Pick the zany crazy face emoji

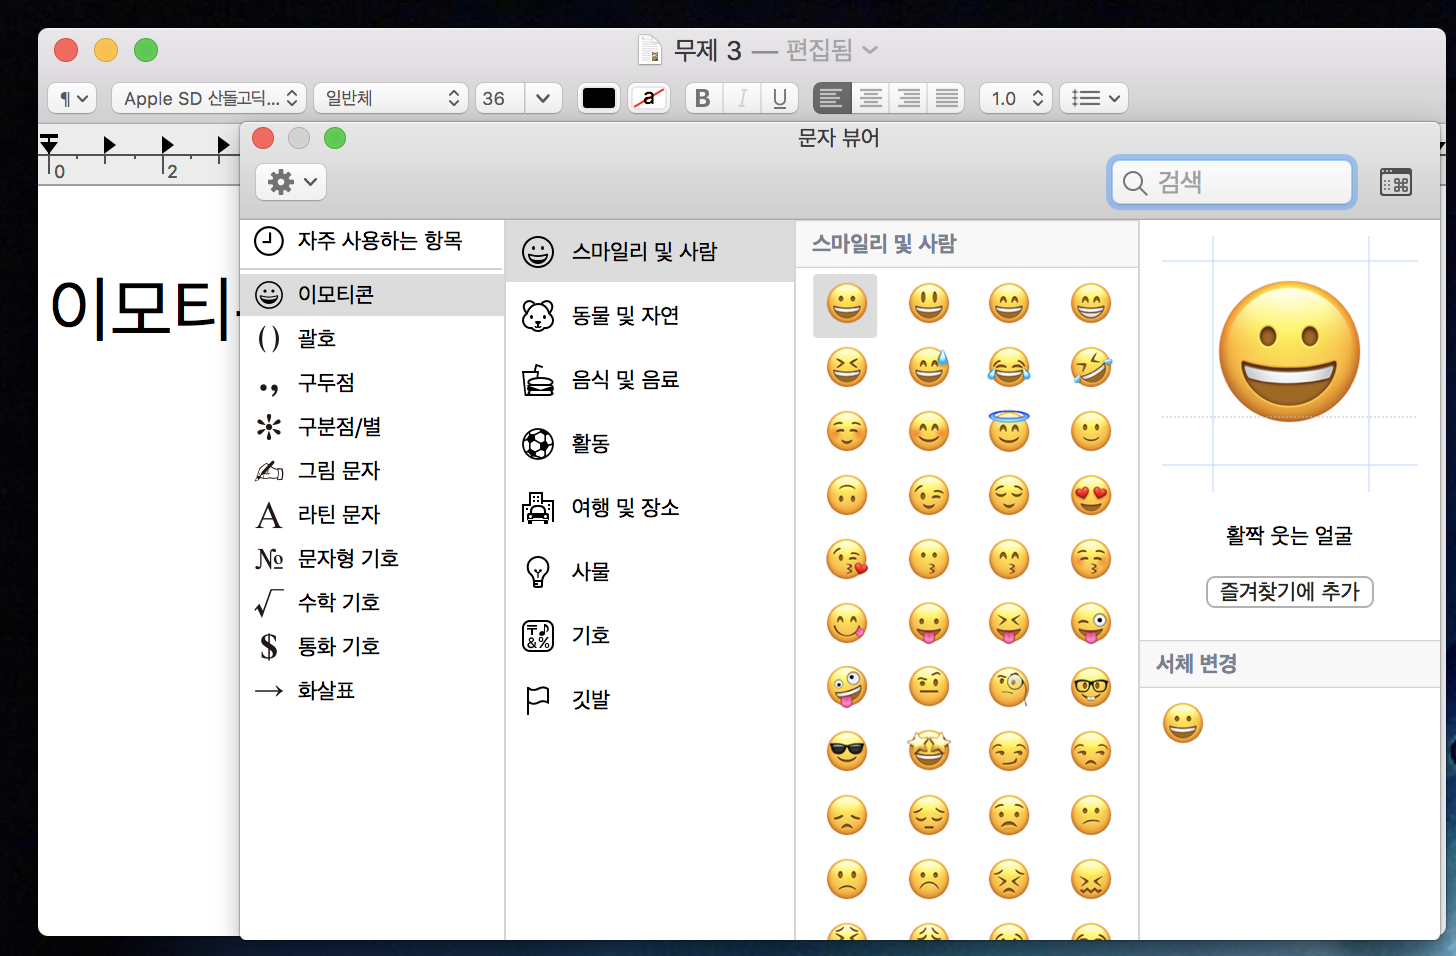point(847,687)
